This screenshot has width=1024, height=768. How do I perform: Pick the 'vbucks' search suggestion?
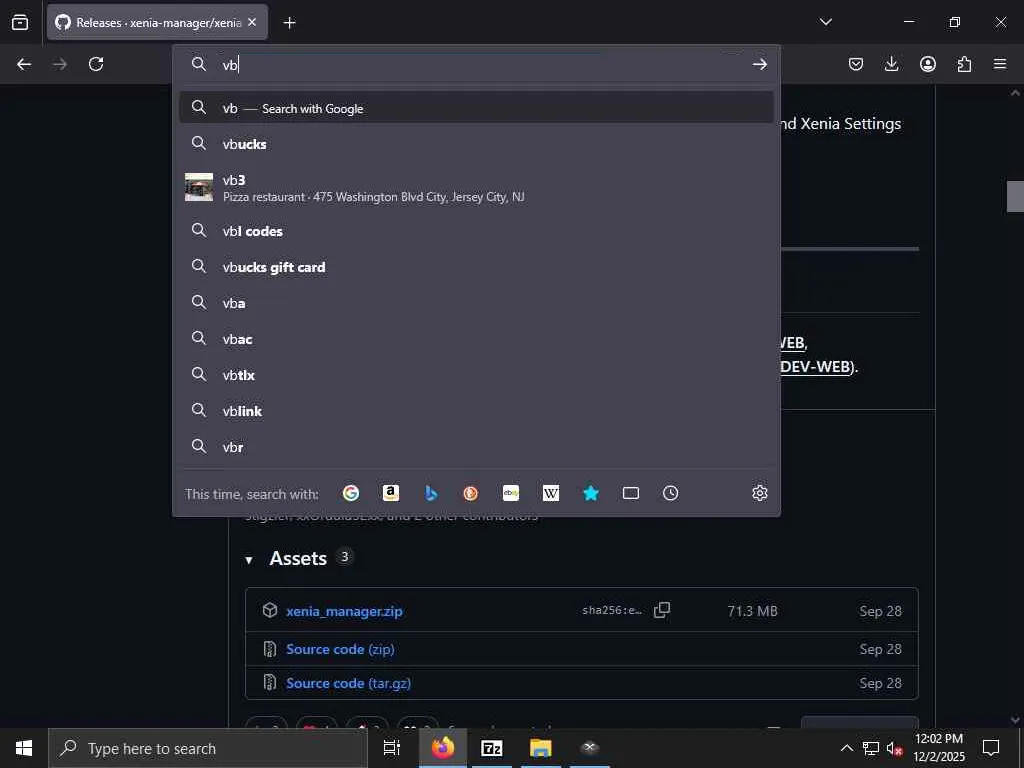[x=477, y=144]
